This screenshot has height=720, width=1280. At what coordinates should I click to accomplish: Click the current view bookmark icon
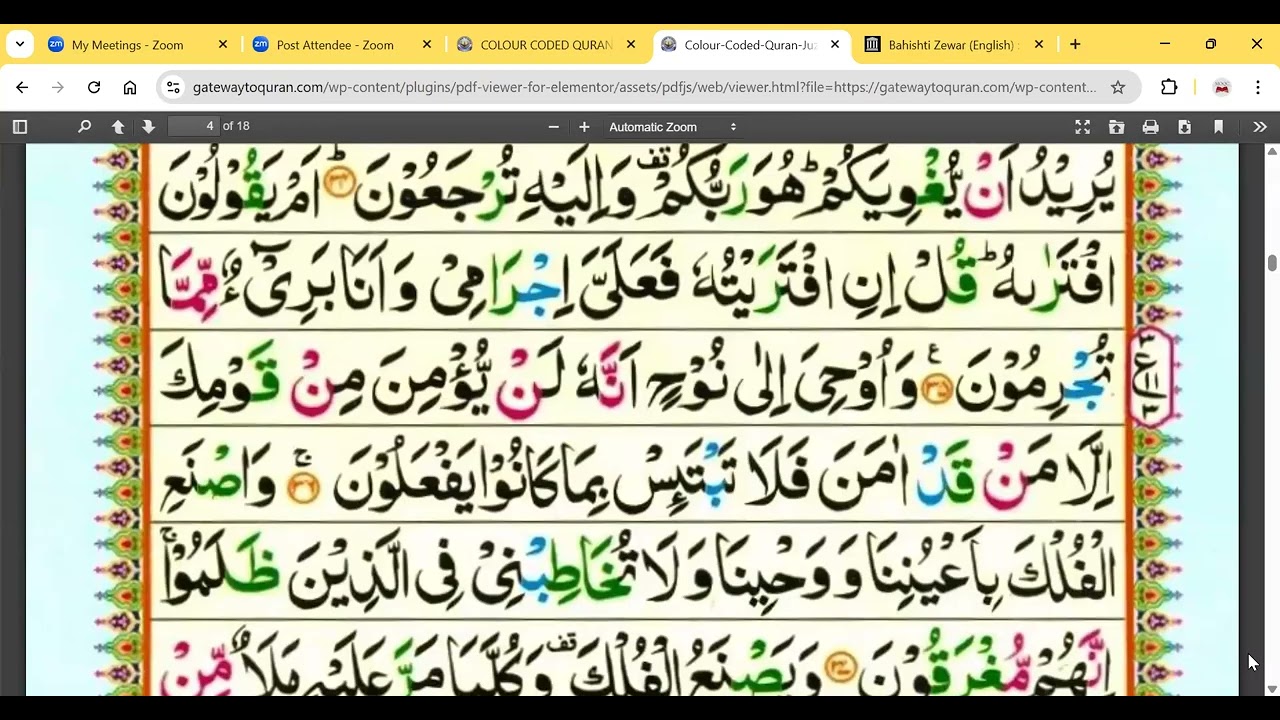(x=1218, y=127)
